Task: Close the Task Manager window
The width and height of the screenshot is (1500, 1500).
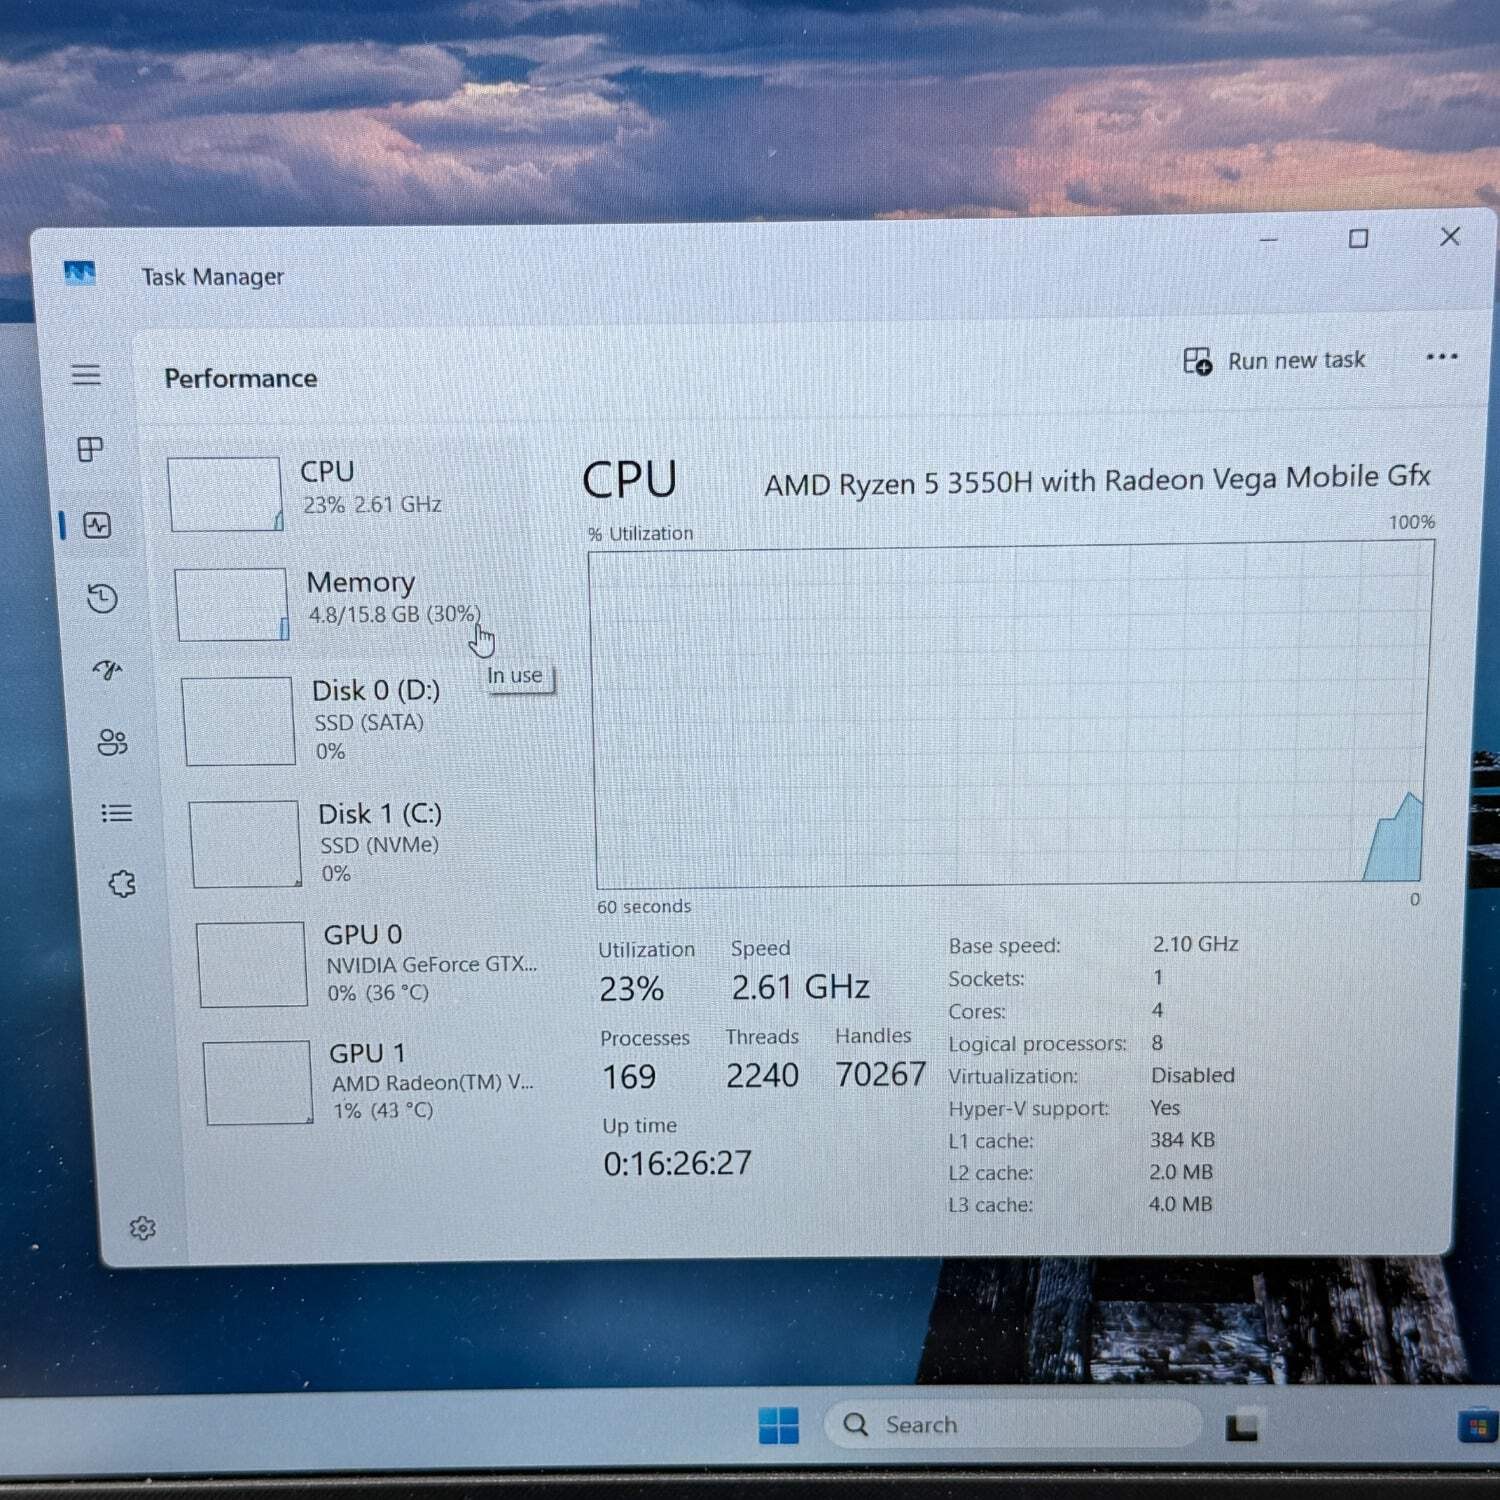Action: pyautogui.click(x=1450, y=236)
